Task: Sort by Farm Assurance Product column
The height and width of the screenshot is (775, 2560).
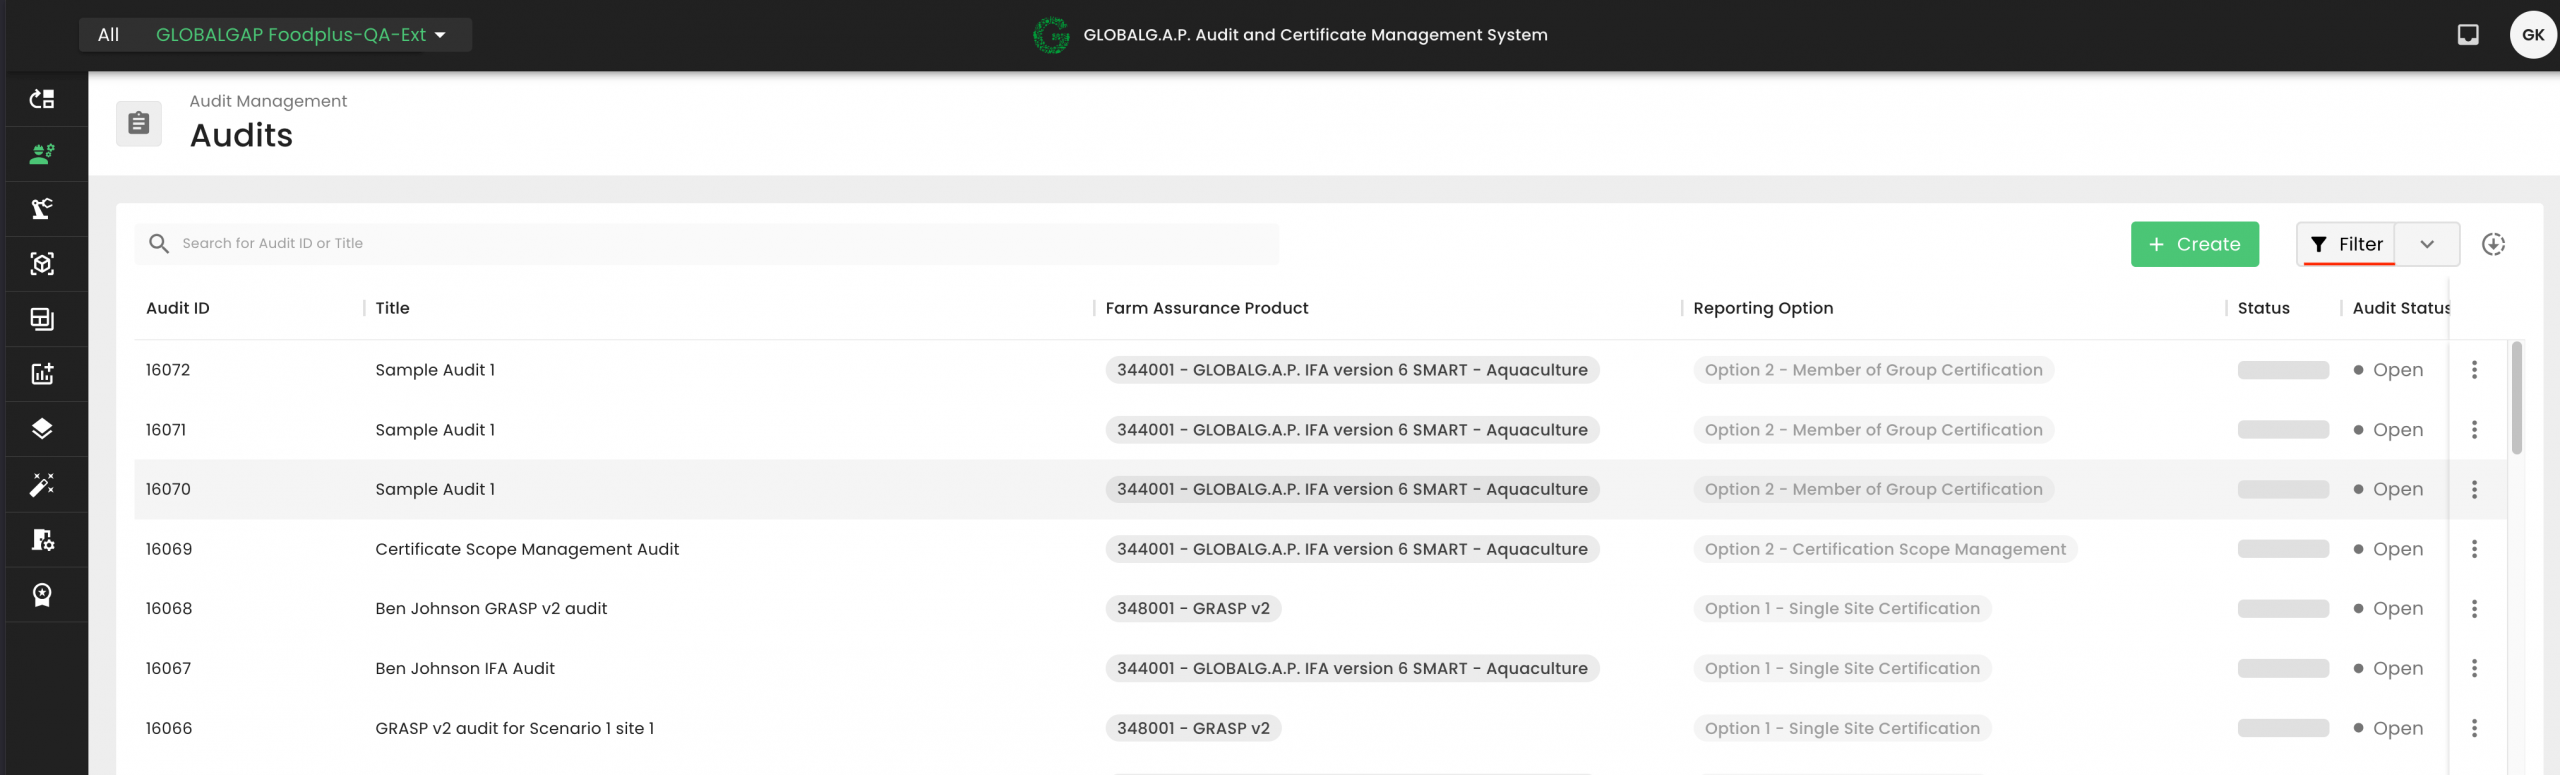Action: click(1206, 308)
